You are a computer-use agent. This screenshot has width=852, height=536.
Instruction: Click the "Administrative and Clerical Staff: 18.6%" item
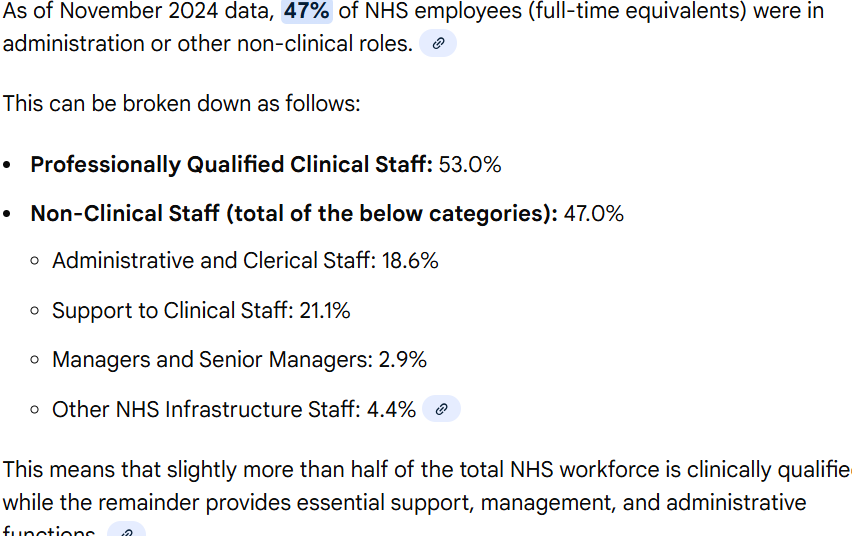click(x=245, y=261)
